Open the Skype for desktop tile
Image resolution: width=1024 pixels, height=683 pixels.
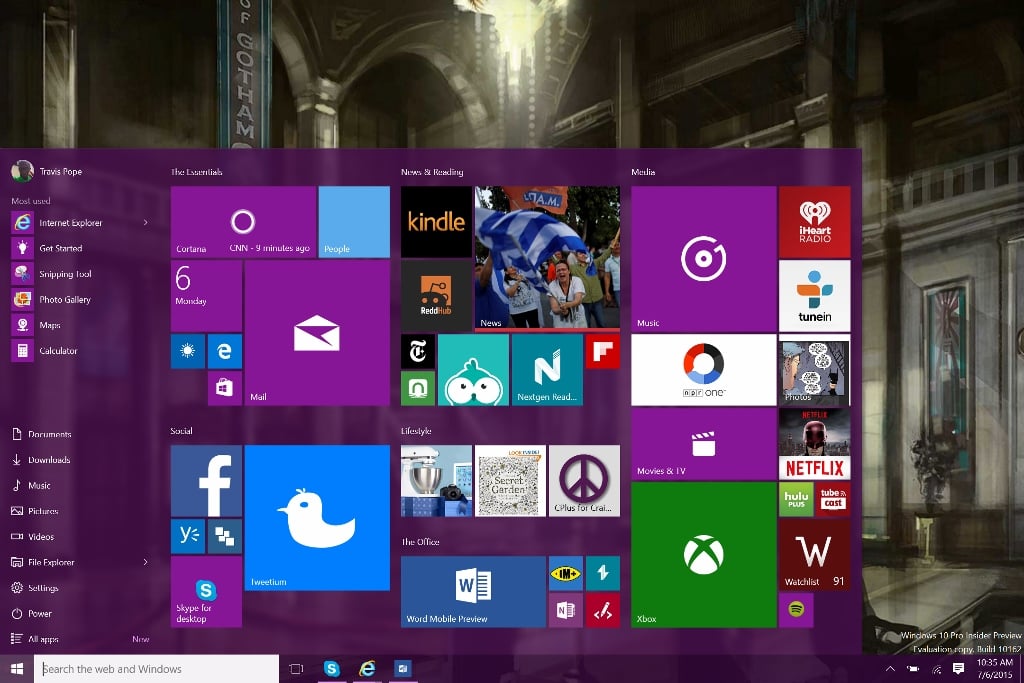click(x=206, y=592)
